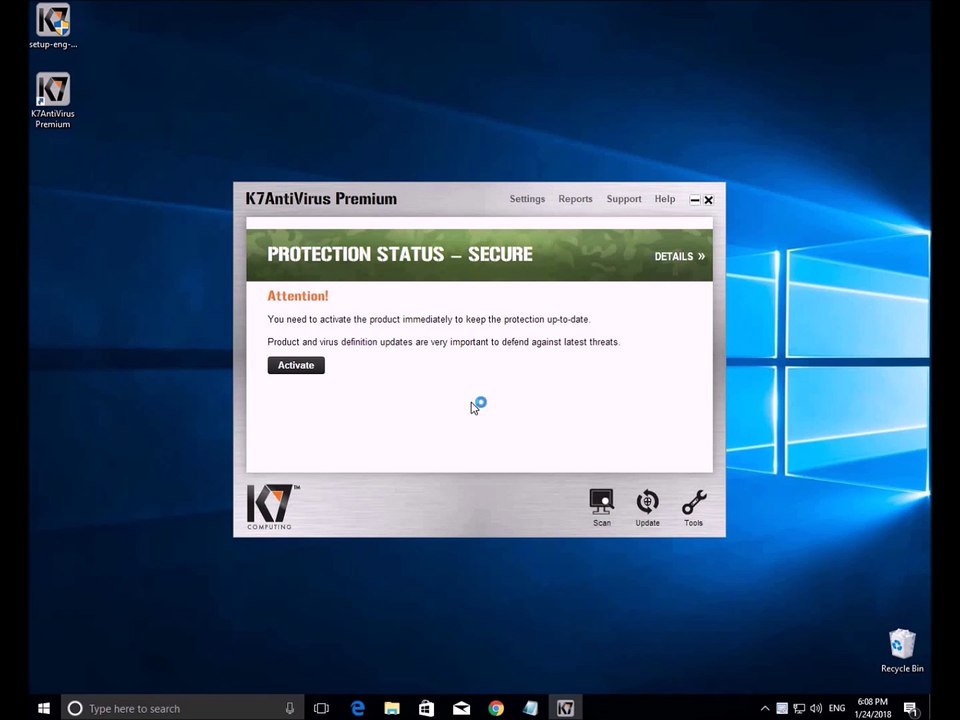Click the Cortana circle icon in the search box
The width and height of the screenshot is (960, 720).
[75, 708]
